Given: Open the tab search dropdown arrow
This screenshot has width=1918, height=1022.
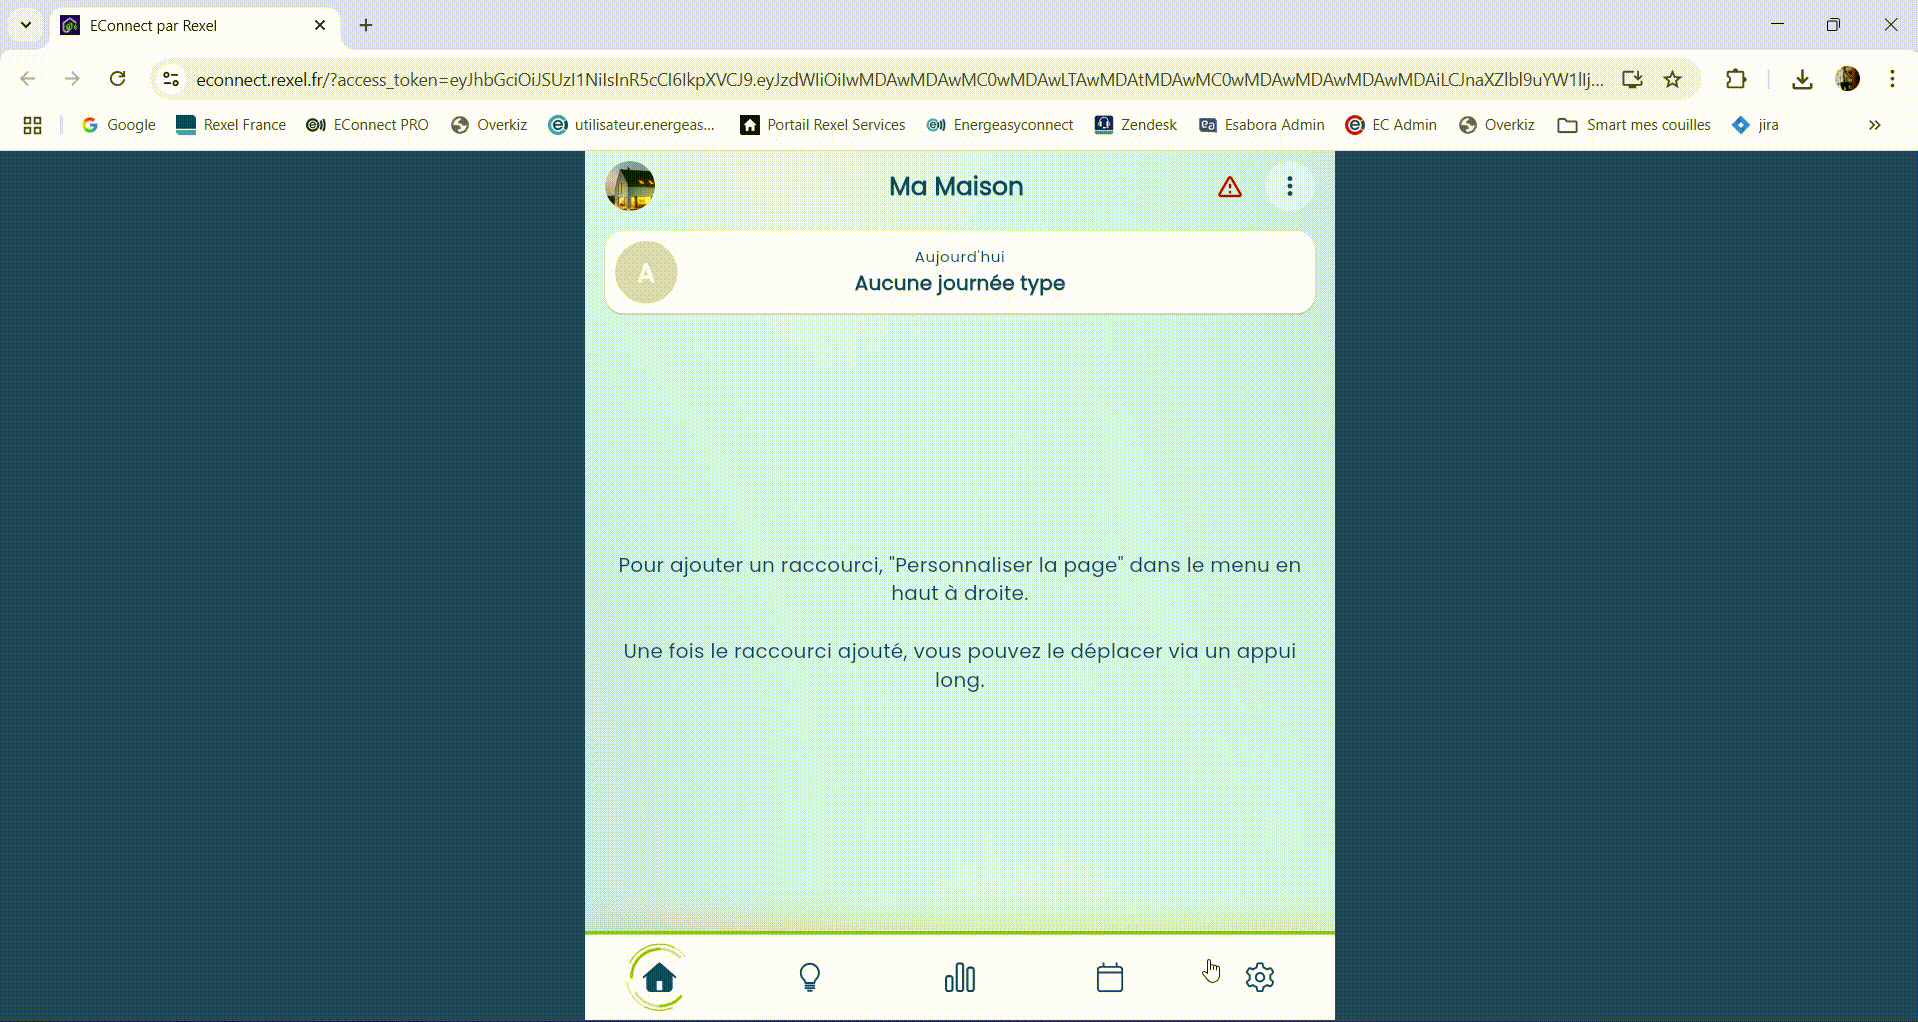Looking at the screenshot, I should (26, 25).
